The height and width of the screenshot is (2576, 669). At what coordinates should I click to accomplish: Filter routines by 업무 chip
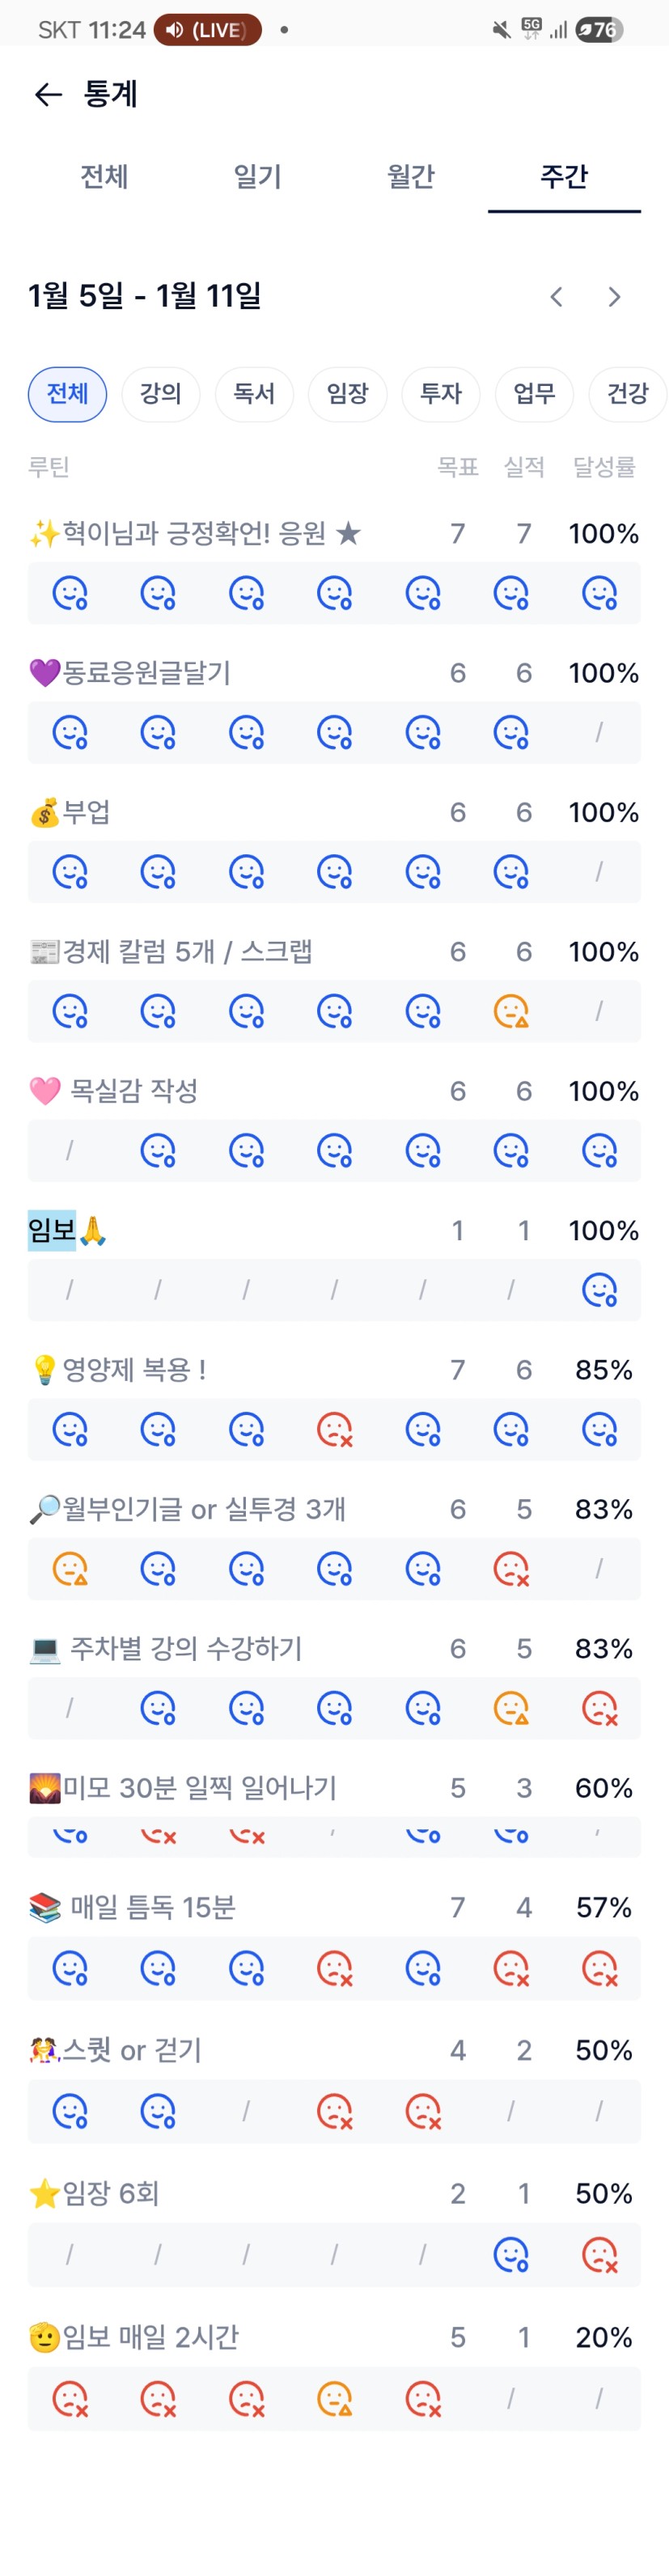pos(534,394)
